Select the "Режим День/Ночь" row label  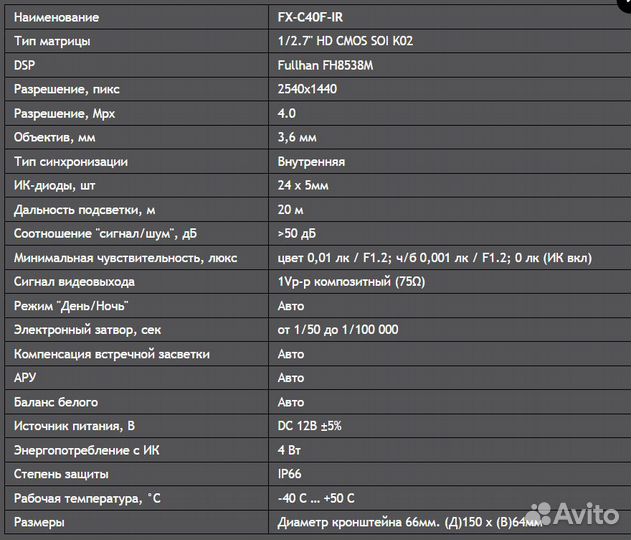tap(71, 306)
